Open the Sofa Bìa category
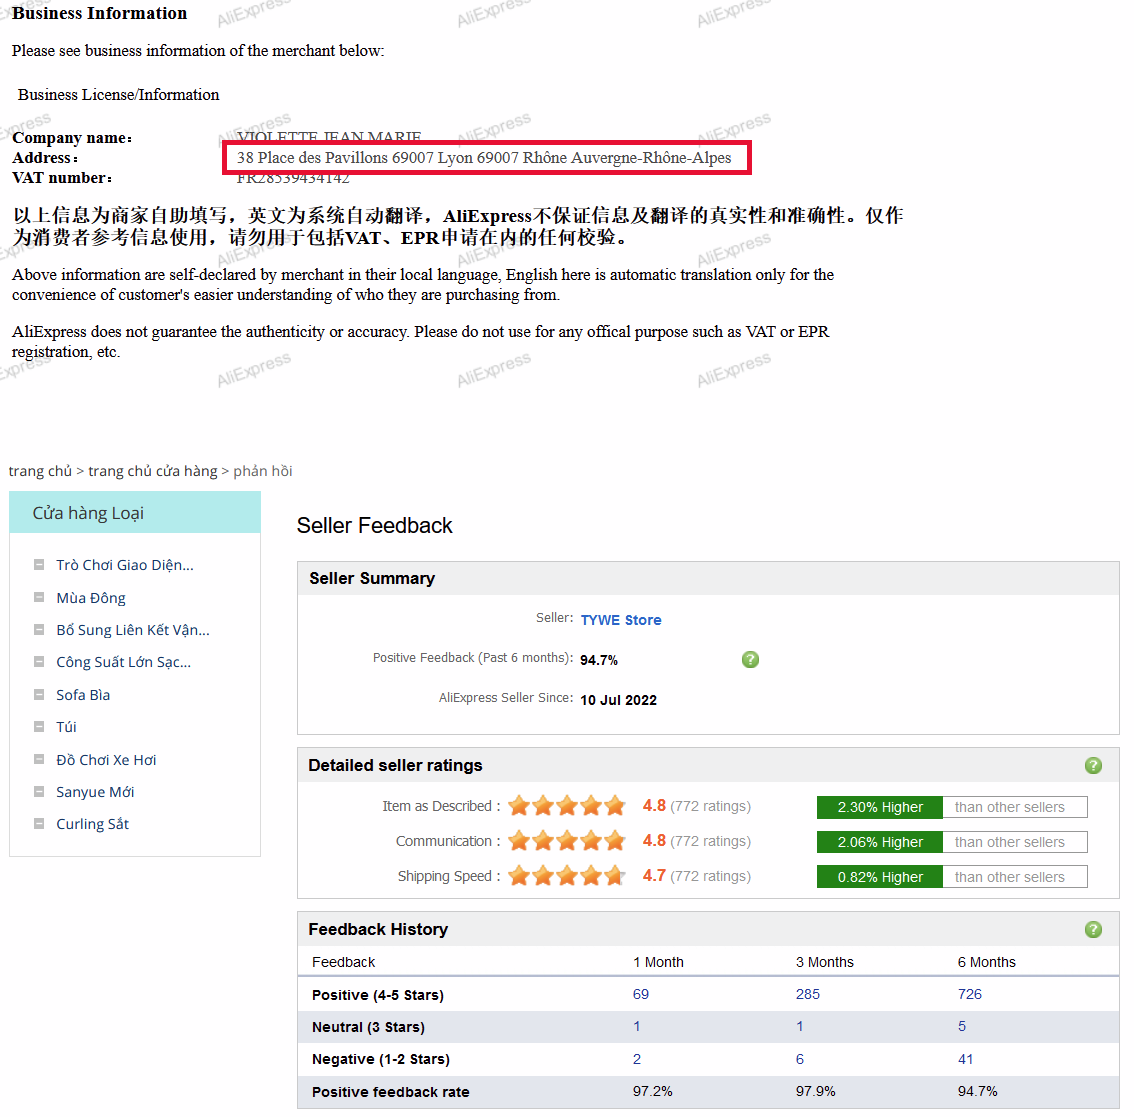 83,695
